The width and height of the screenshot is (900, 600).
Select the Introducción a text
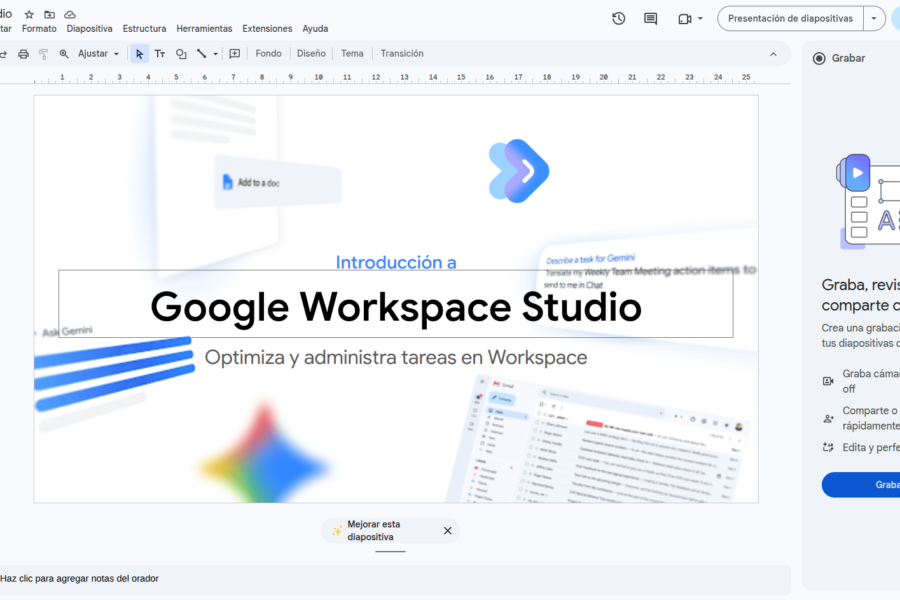point(396,262)
